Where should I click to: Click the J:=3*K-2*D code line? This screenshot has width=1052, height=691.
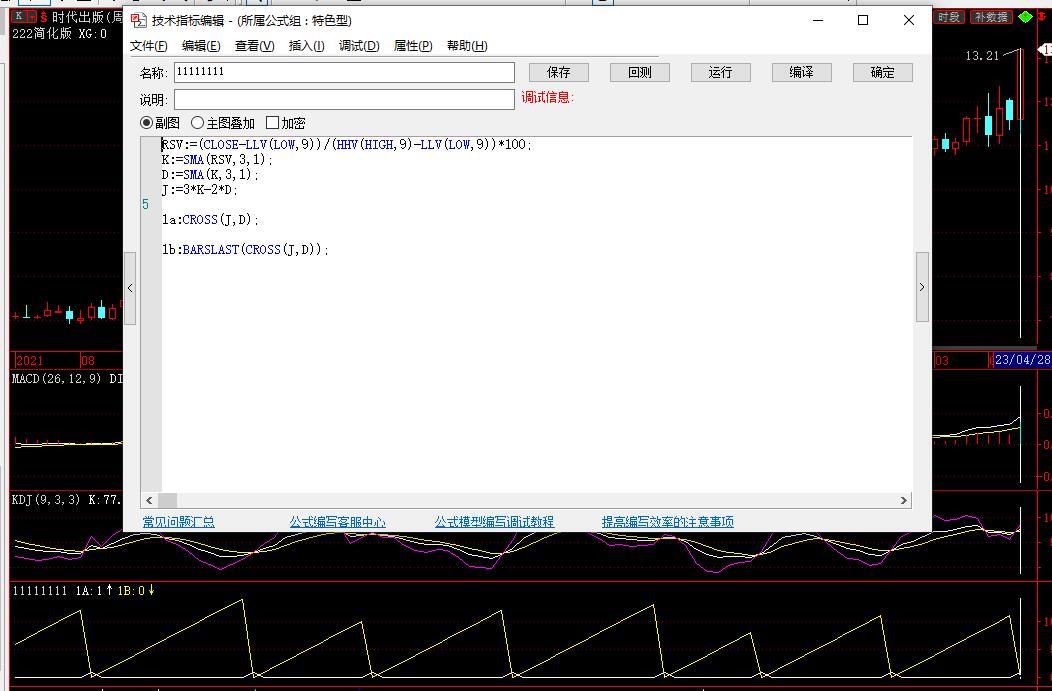[199, 190]
